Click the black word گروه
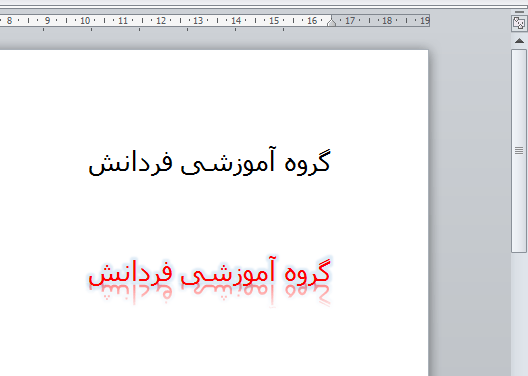Screen dimensions: 528x376 pyautogui.click(x=307, y=162)
